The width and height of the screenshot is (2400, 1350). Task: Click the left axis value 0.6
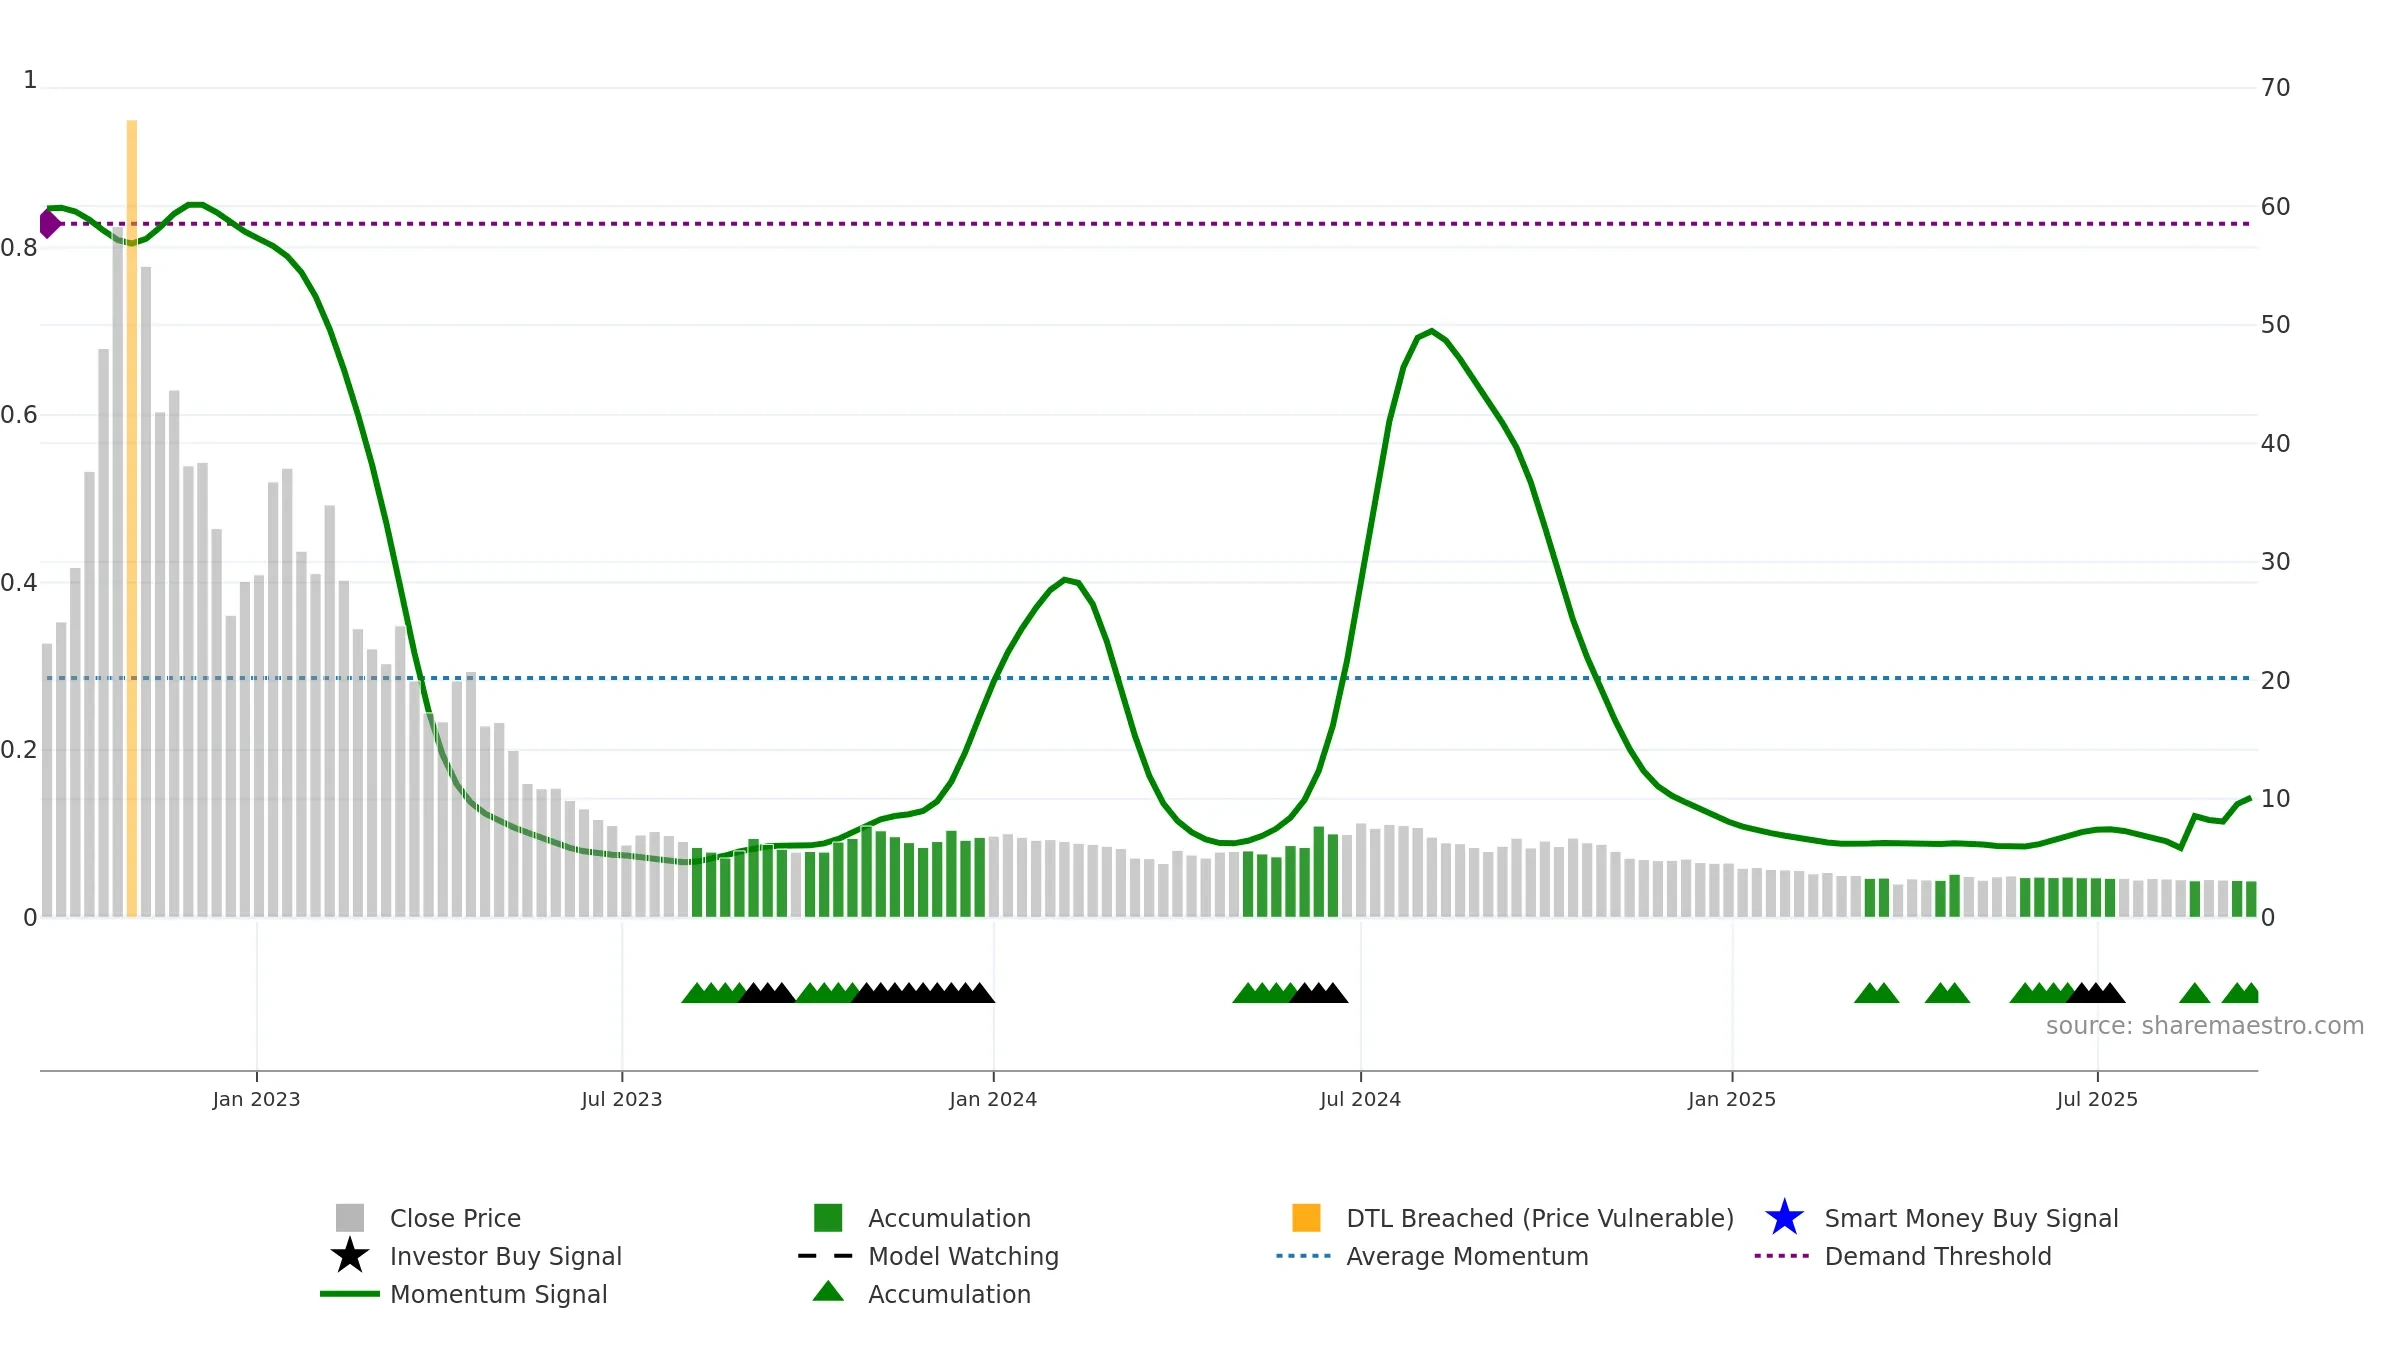(18, 415)
